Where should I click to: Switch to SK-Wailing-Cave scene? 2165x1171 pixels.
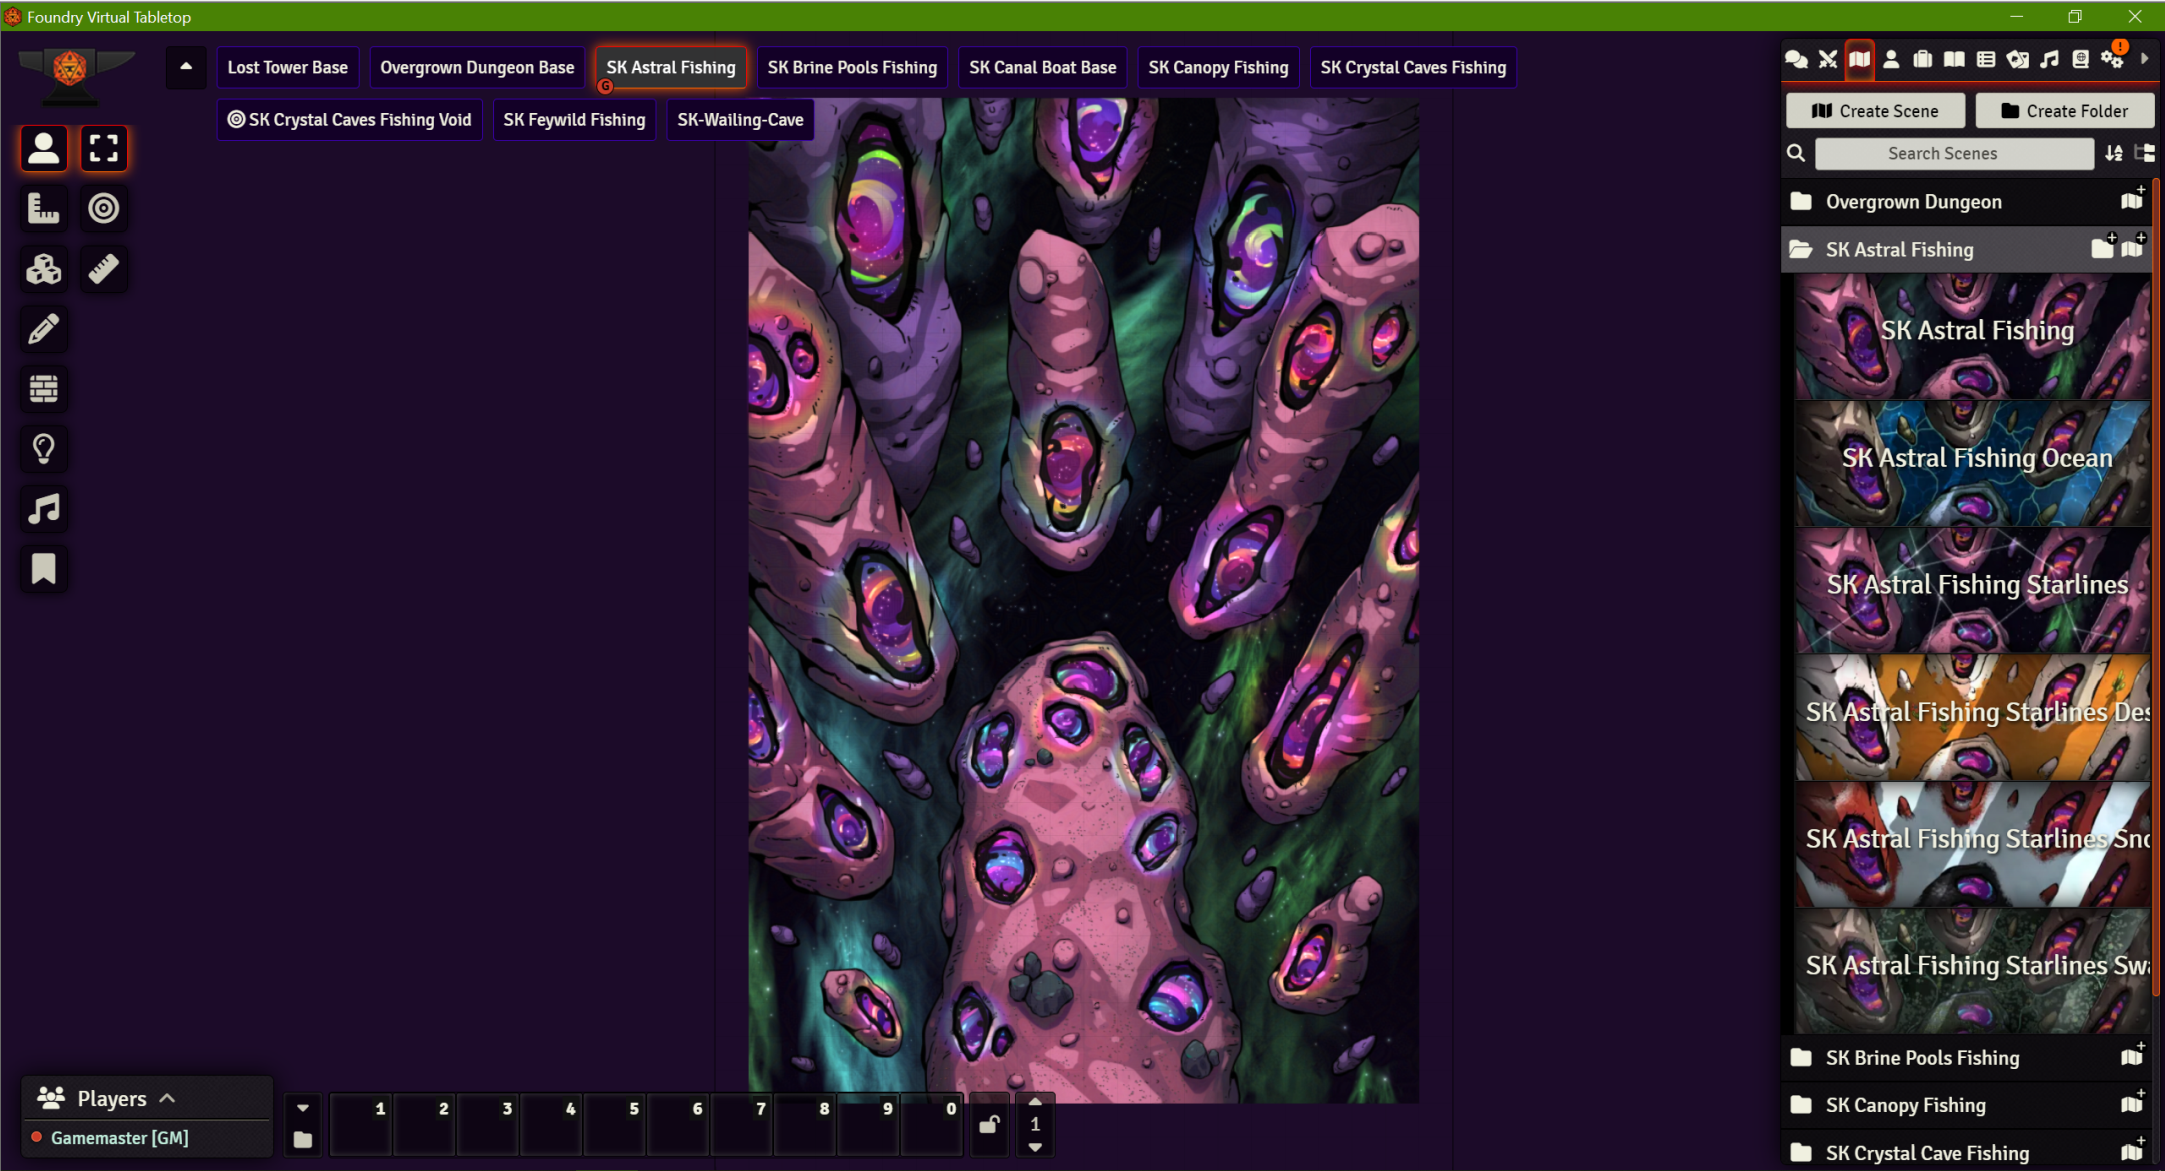740,120
